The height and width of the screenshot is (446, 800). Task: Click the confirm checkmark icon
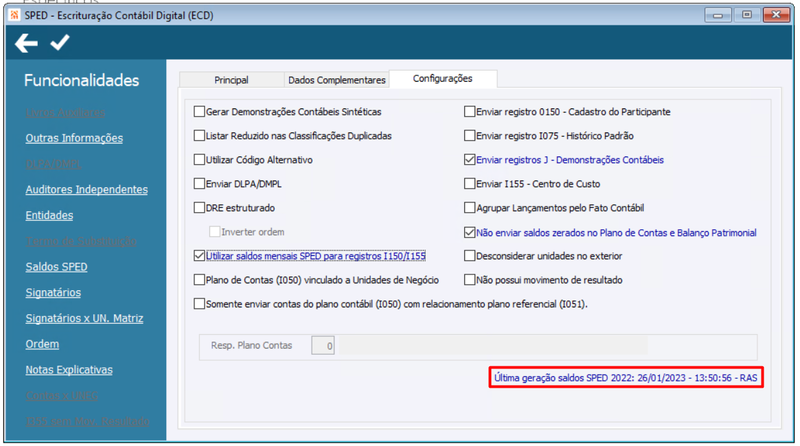coord(60,42)
